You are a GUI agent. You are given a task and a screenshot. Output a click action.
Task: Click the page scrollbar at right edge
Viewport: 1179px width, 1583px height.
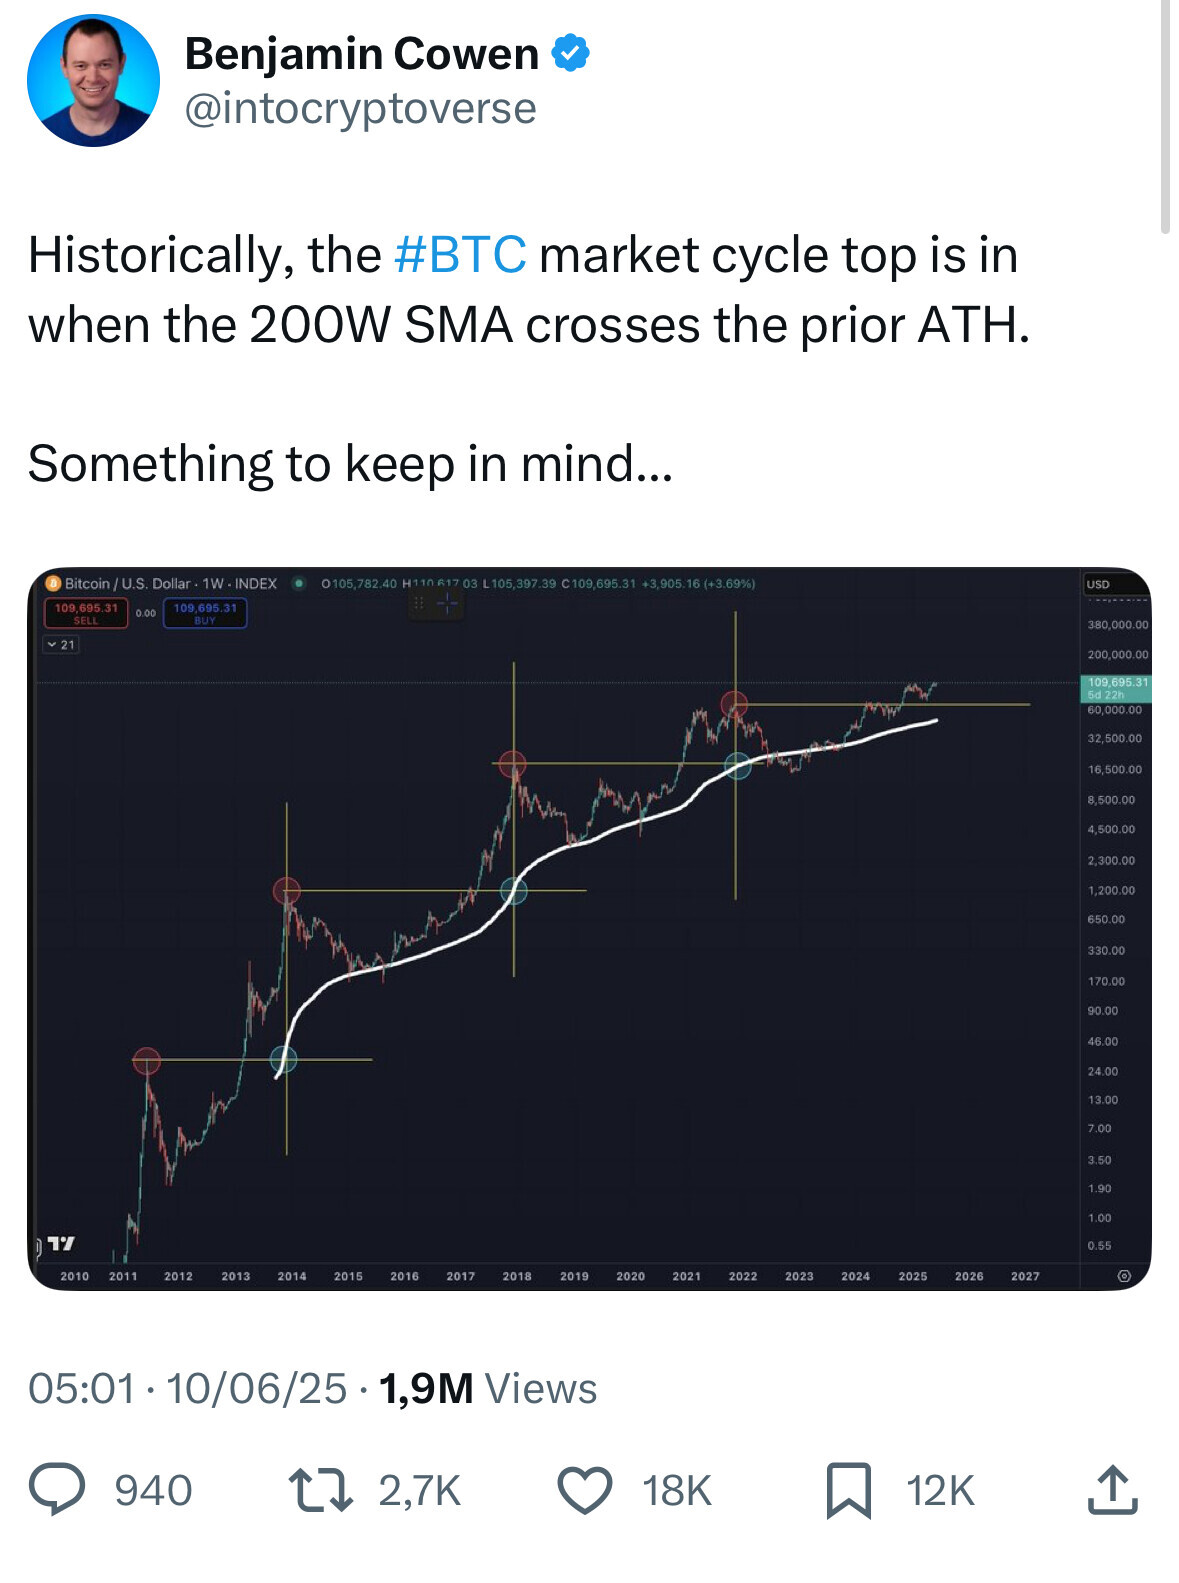point(1165,117)
